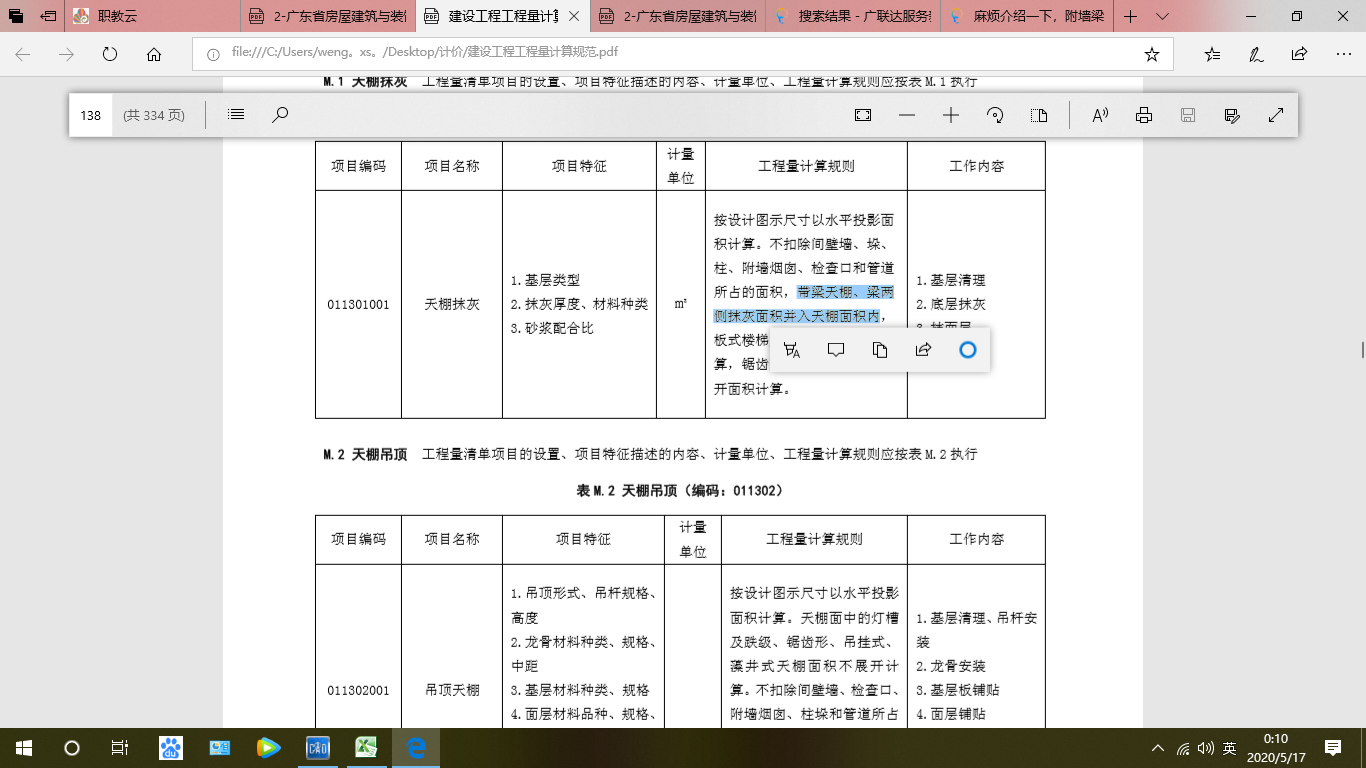Click the Save as icon
Viewport: 1366px width, 768px height.
pyautogui.click(x=1232, y=115)
